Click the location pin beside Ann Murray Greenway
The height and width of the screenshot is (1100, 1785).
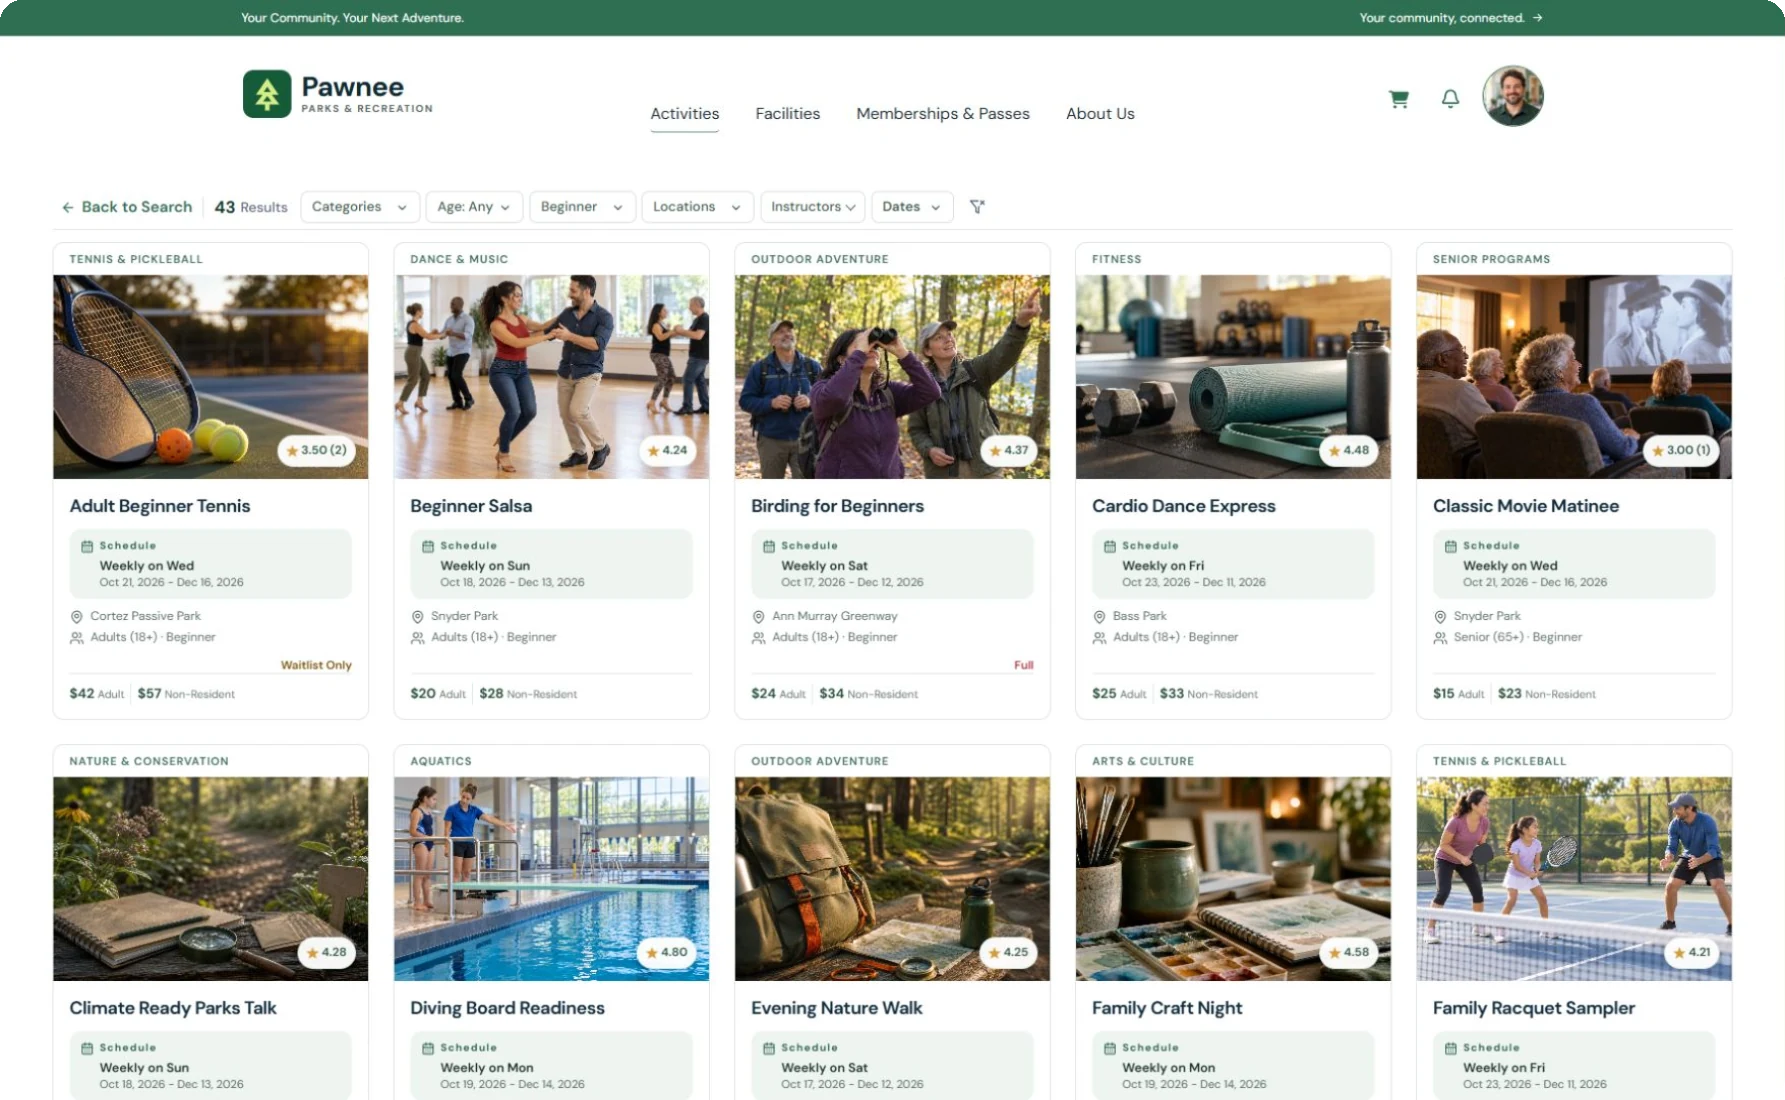click(x=758, y=616)
